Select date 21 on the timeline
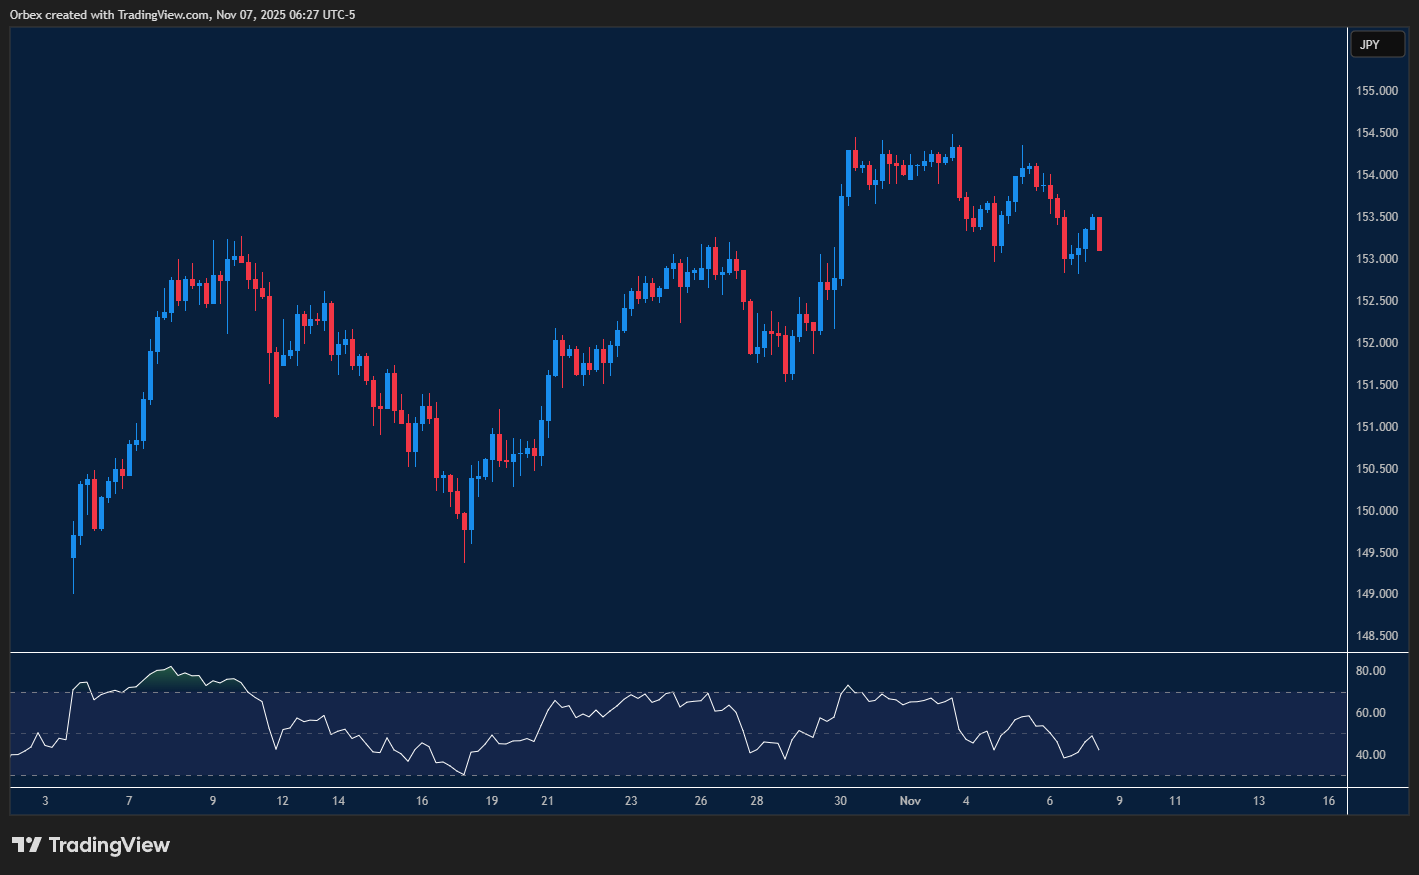Viewport: 1419px width, 875px height. (547, 801)
